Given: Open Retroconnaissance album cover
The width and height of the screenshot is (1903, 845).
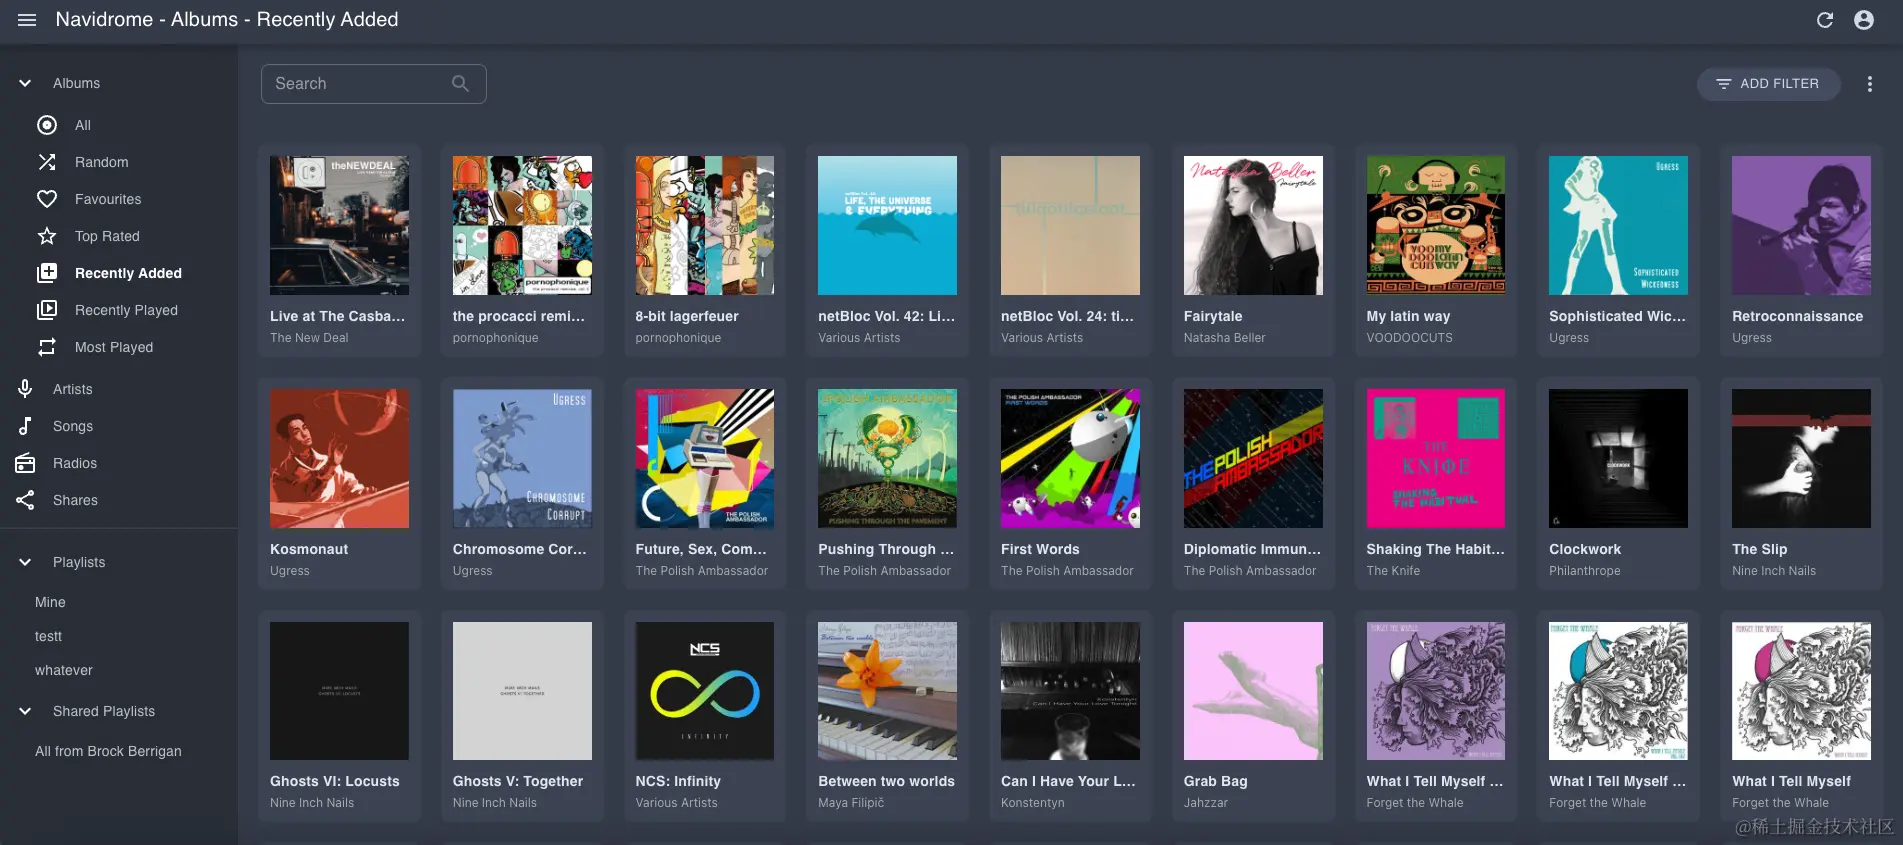Looking at the screenshot, I should (x=1801, y=225).
